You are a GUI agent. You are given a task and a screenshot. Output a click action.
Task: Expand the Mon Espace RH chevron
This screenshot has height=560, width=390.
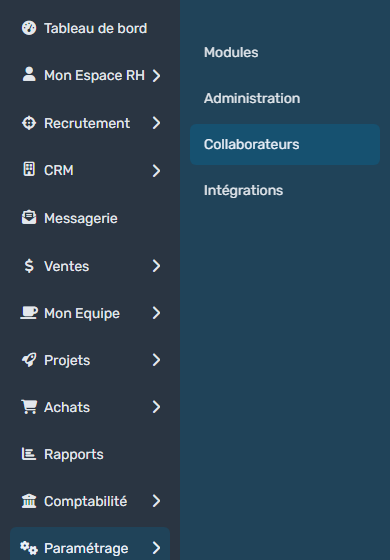[x=156, y=76]
